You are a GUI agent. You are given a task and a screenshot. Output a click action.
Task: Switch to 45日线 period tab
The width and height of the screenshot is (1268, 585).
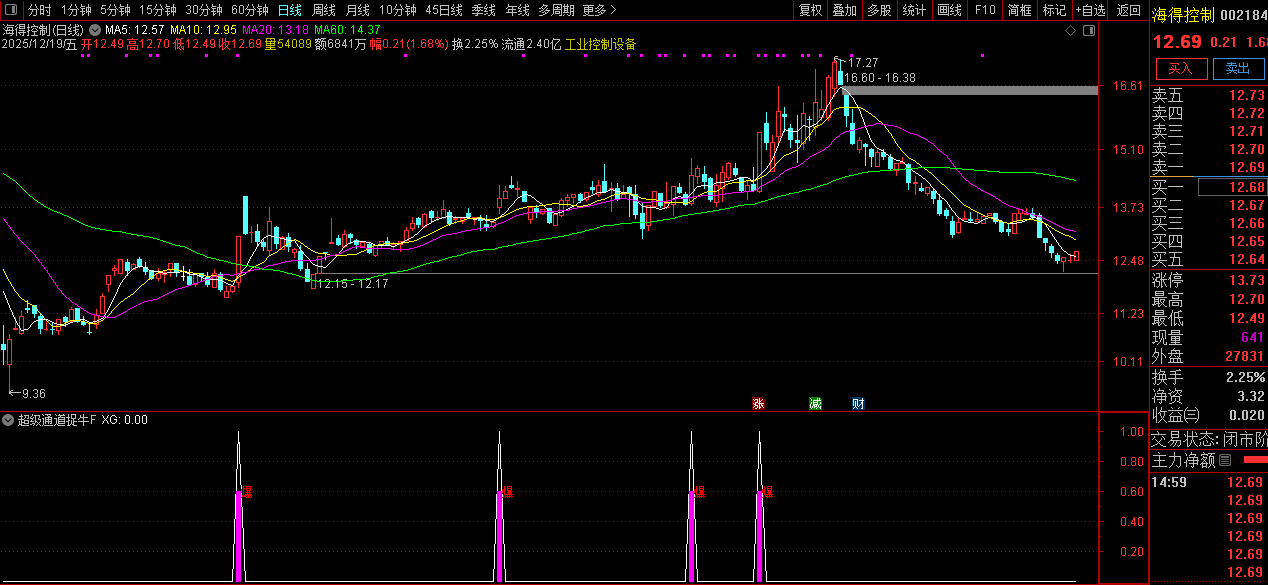coord(444,10)
